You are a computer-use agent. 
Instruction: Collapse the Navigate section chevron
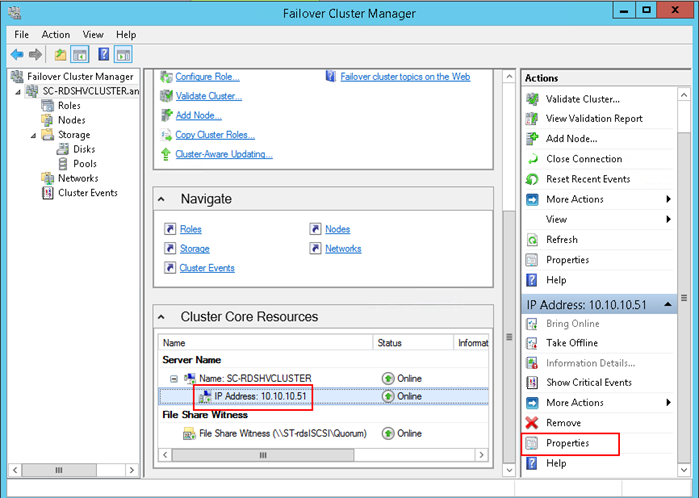coord(161,199)
